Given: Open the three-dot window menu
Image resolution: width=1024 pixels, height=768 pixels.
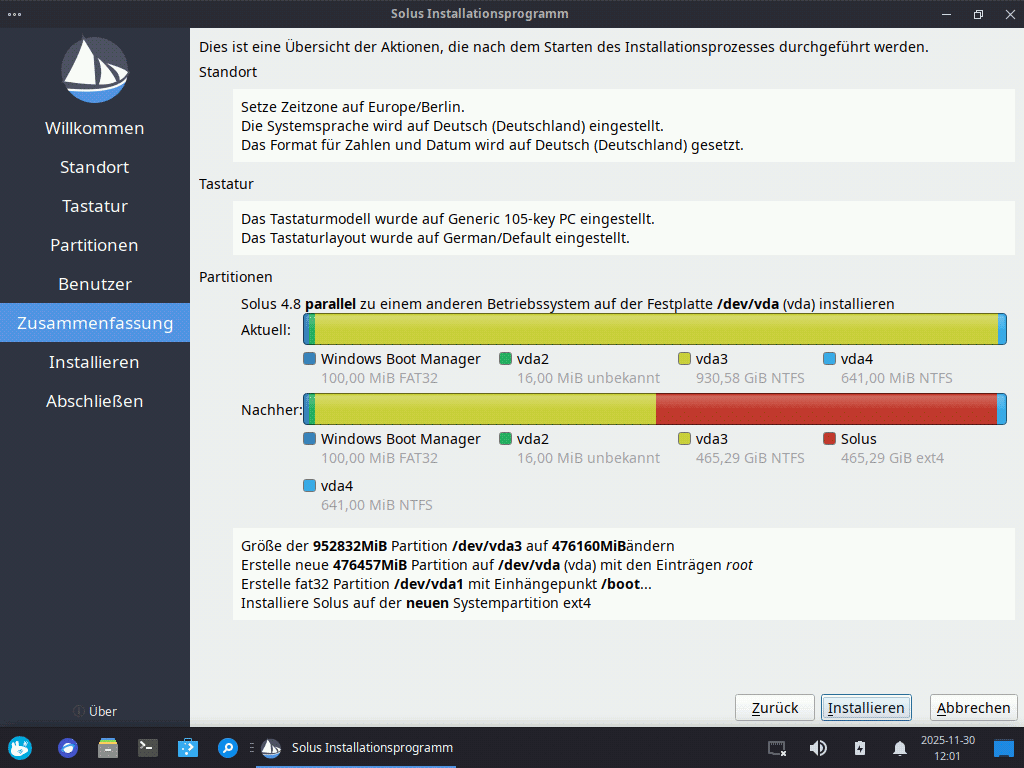Looking at the screenshot, I should click(x=14, y=14).
